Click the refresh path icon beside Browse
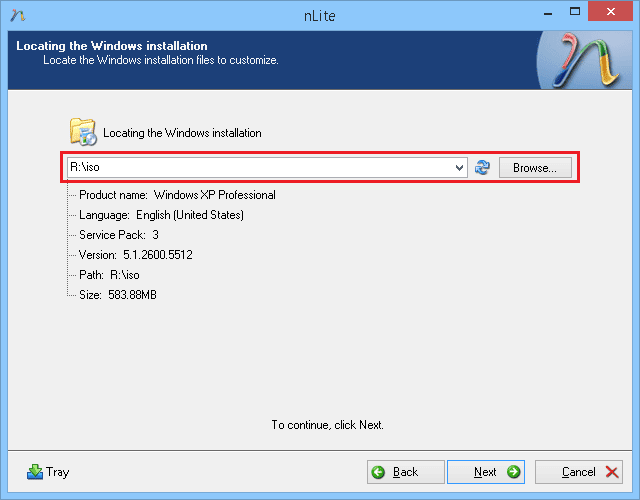 482,167
